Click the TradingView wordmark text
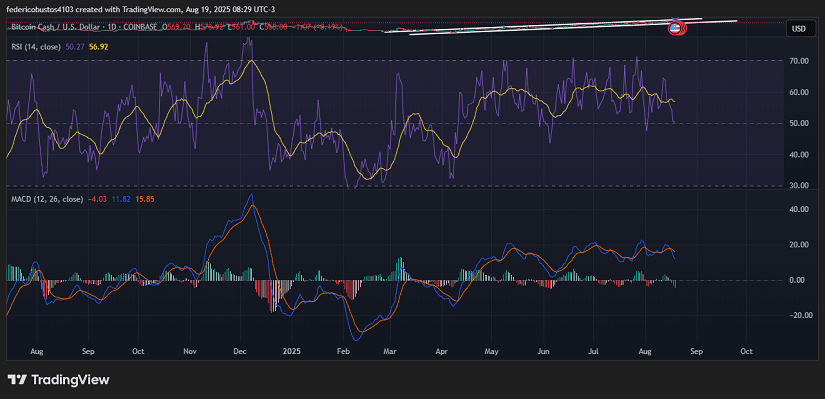Screen dimensions: 825x399 (71, 380)
